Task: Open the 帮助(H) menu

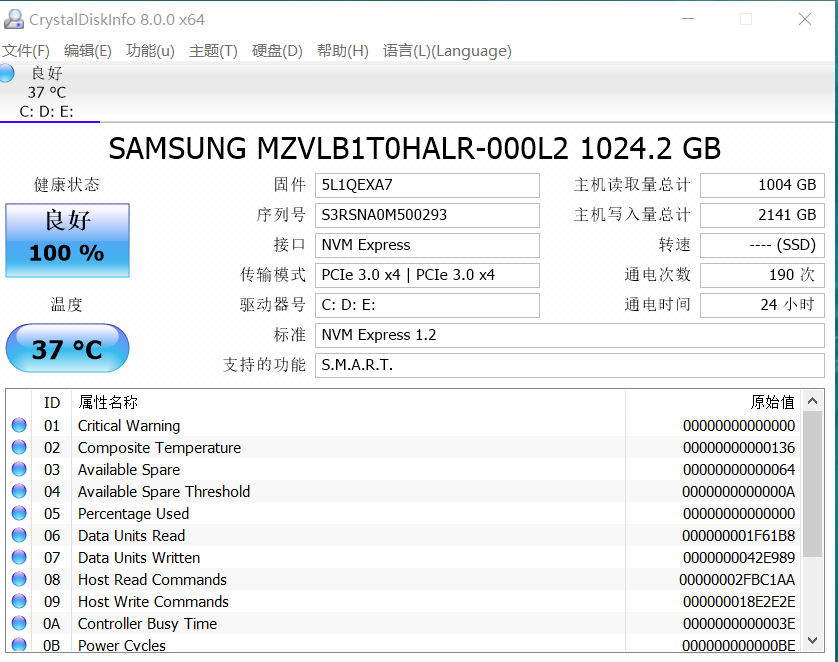Action: [x=343, y=51]
